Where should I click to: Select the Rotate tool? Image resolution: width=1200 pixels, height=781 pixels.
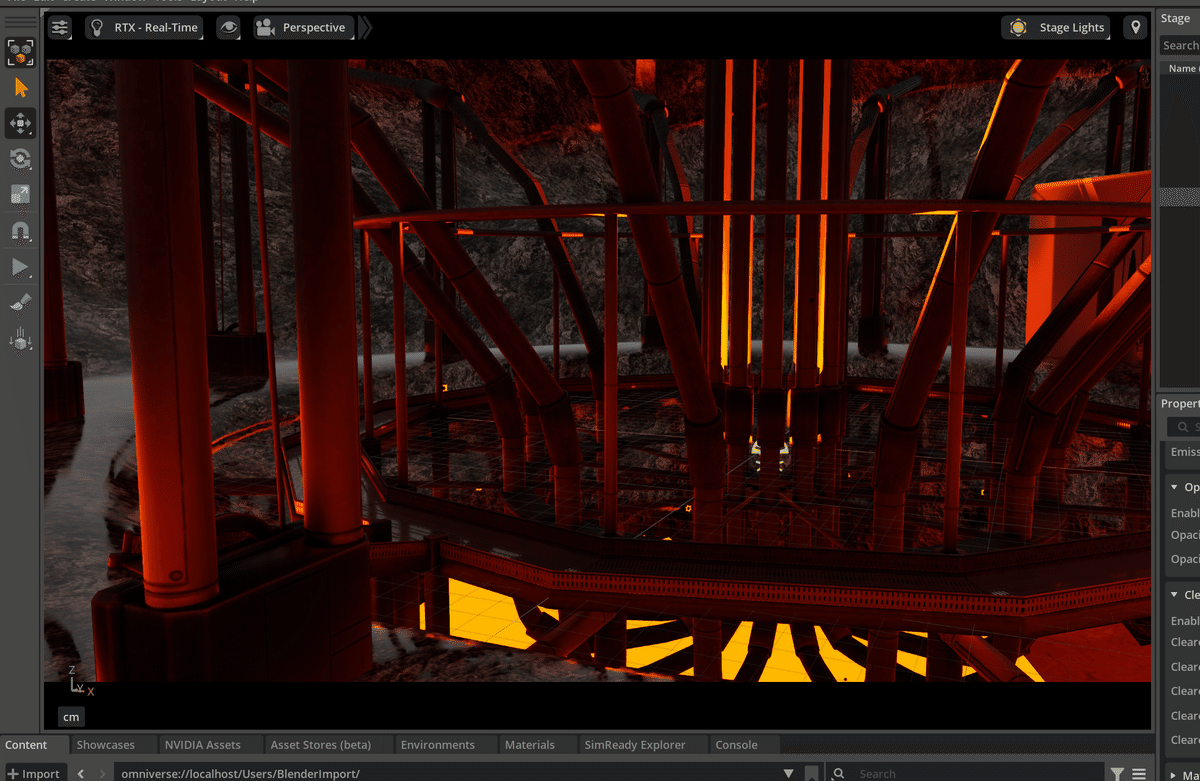coord(20,159)
